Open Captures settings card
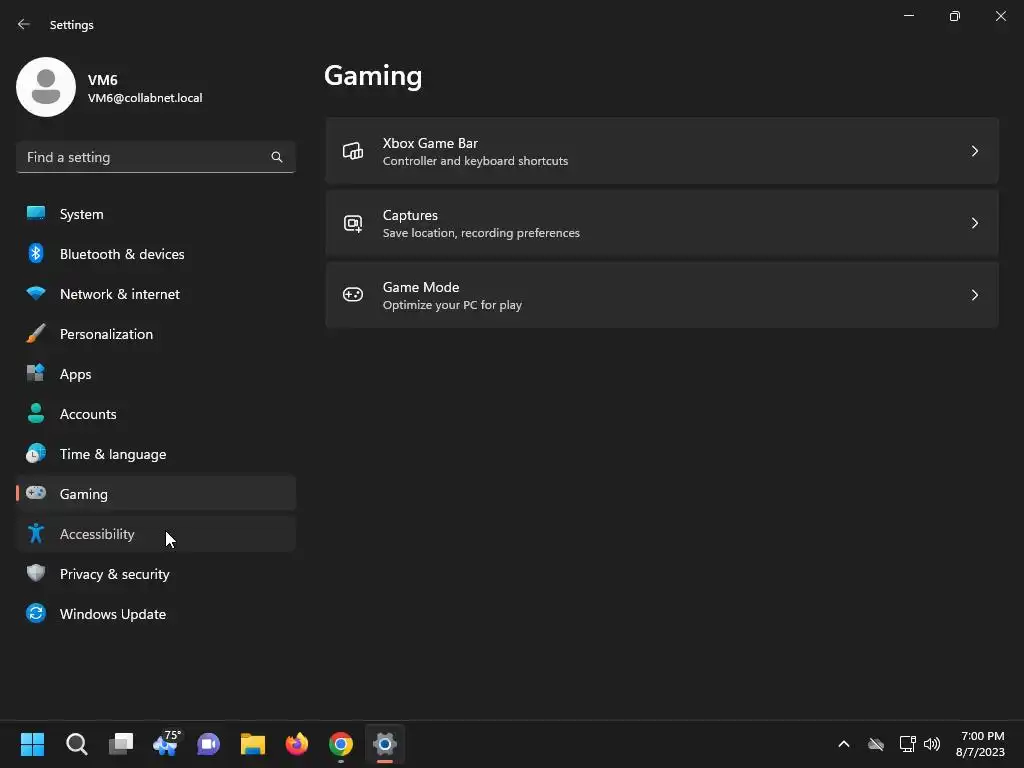The width and height of the screenshot is (1024, 768). point(662,223)
